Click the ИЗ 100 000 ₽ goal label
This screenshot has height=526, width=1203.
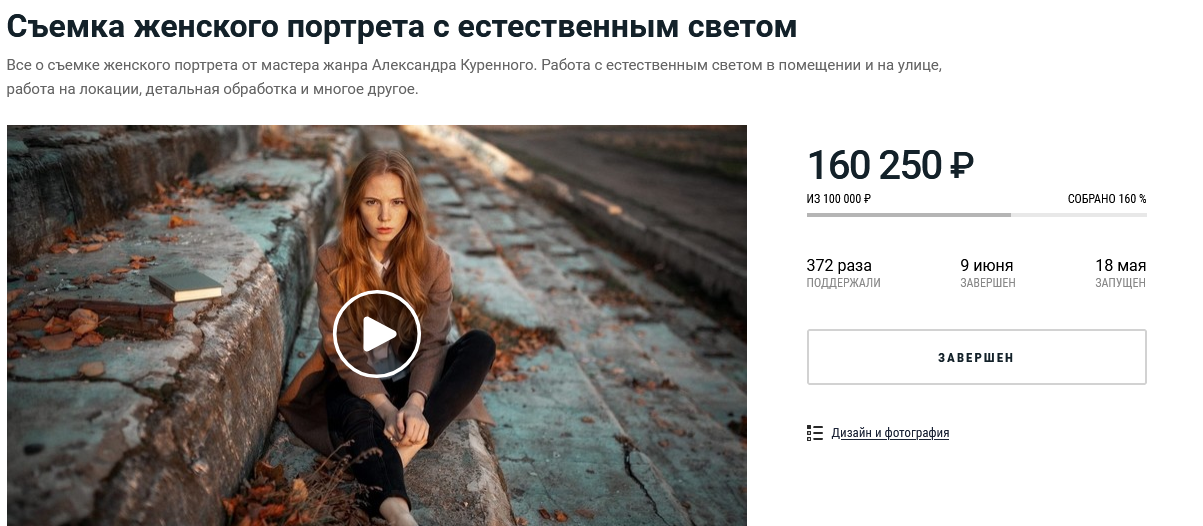(x=839, y=199)
